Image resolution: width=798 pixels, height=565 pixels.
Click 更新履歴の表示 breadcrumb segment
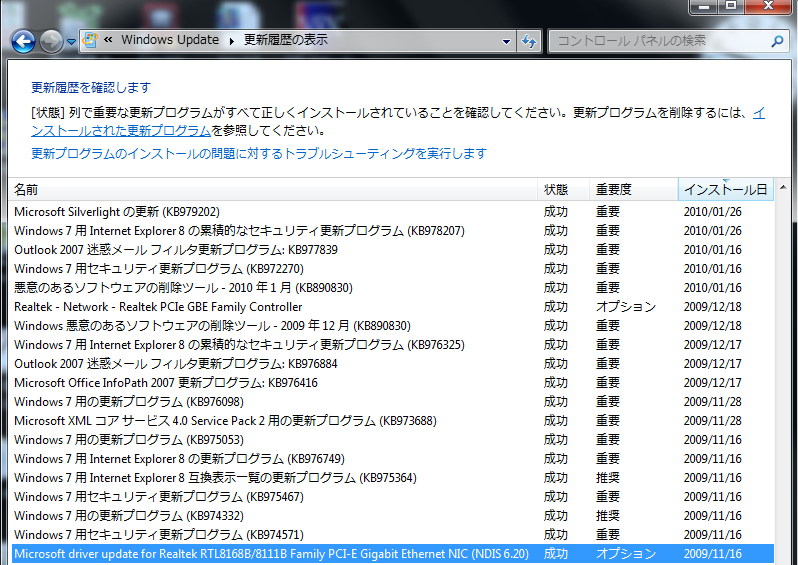(x=286, y=40)
